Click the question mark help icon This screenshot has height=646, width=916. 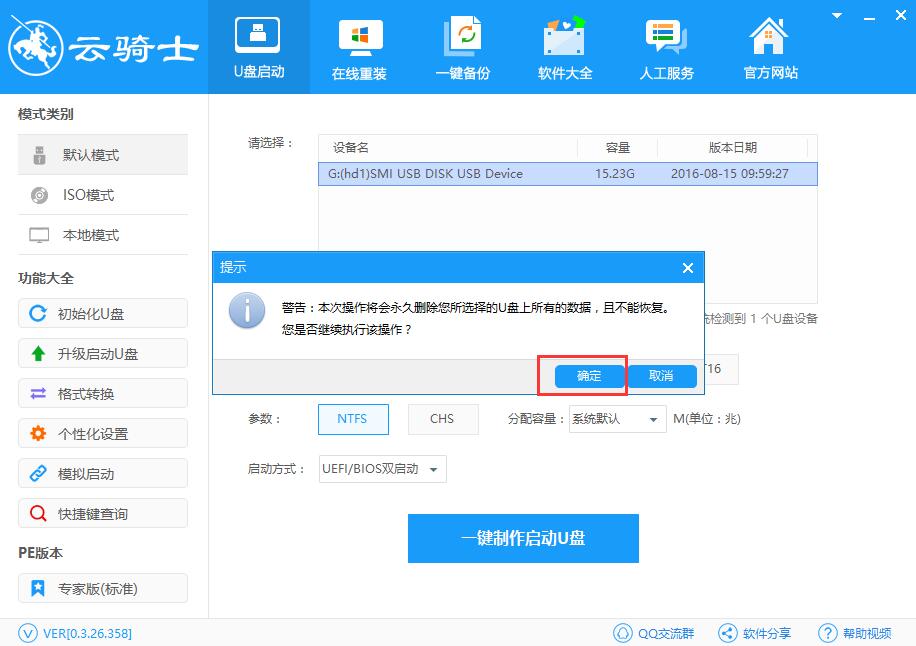828,633
